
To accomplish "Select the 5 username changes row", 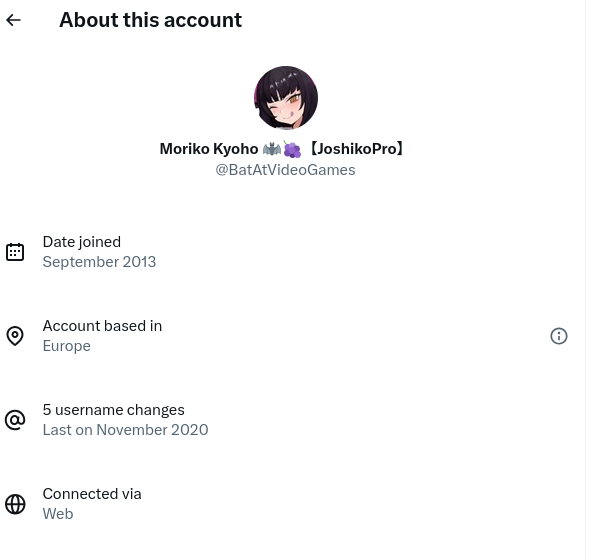I will tap(113, 410).
